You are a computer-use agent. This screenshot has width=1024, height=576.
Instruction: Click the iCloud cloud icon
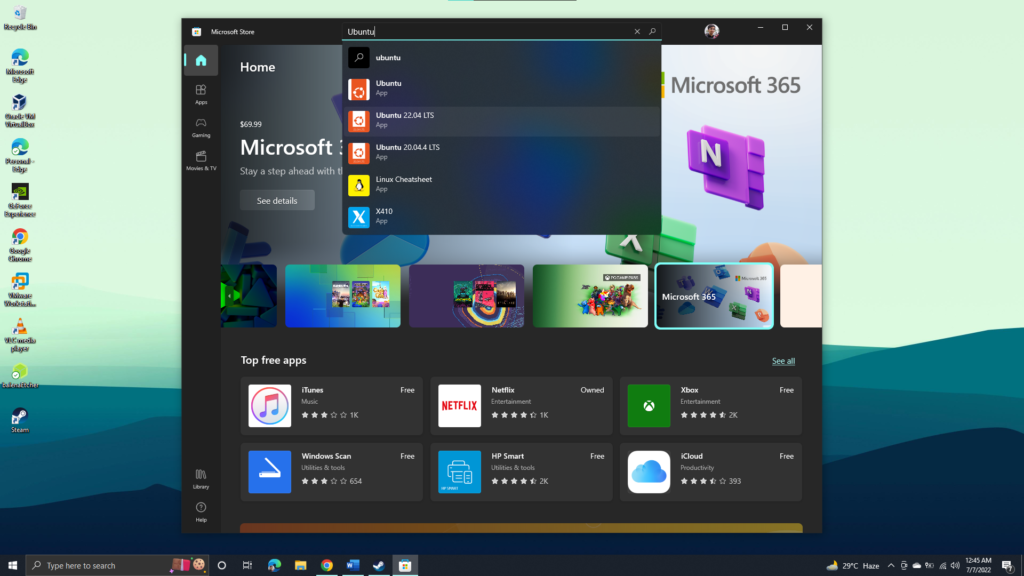(648, 472)
